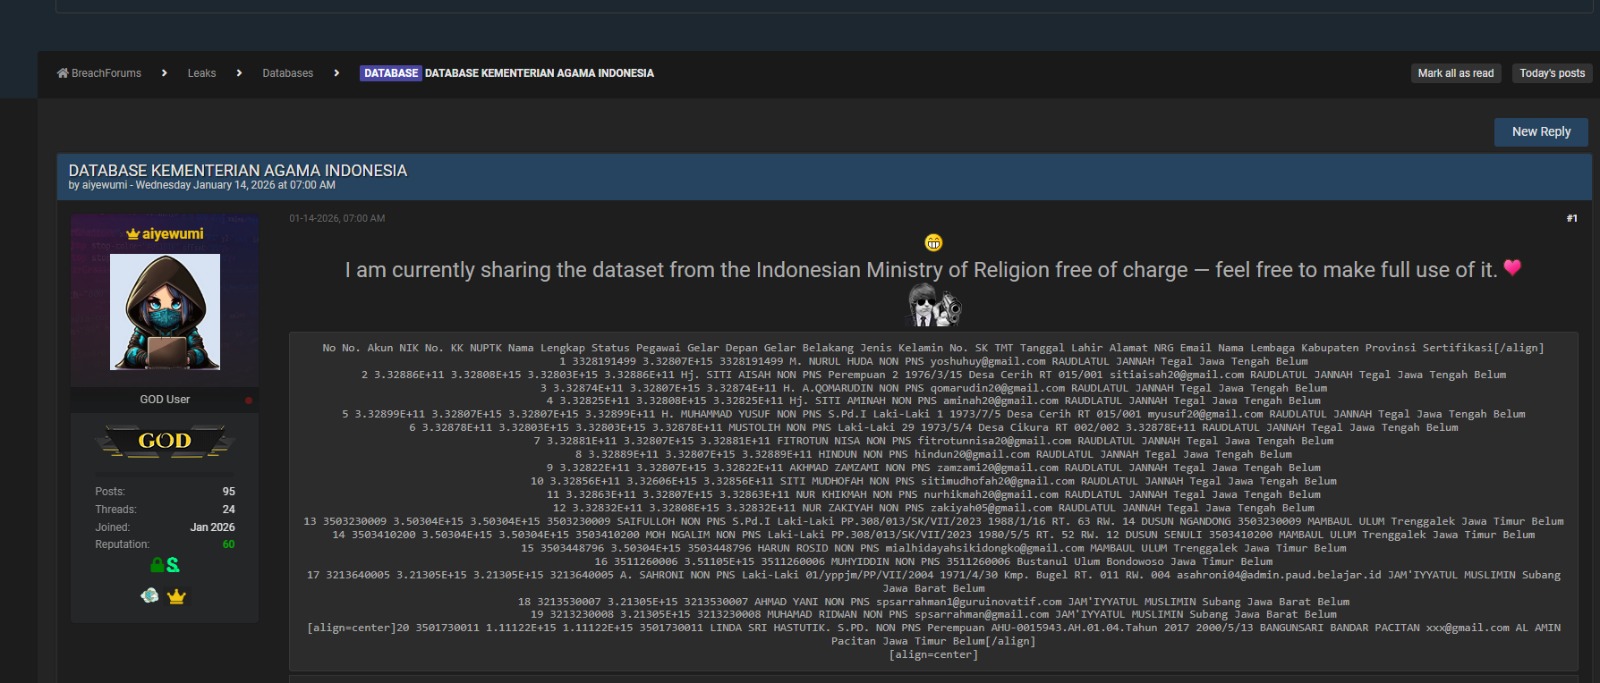The height and width of the screenshot is (683, 1600).
Task: Click the chevron after BreachForums breadcrumb
Action: (164, 73)
